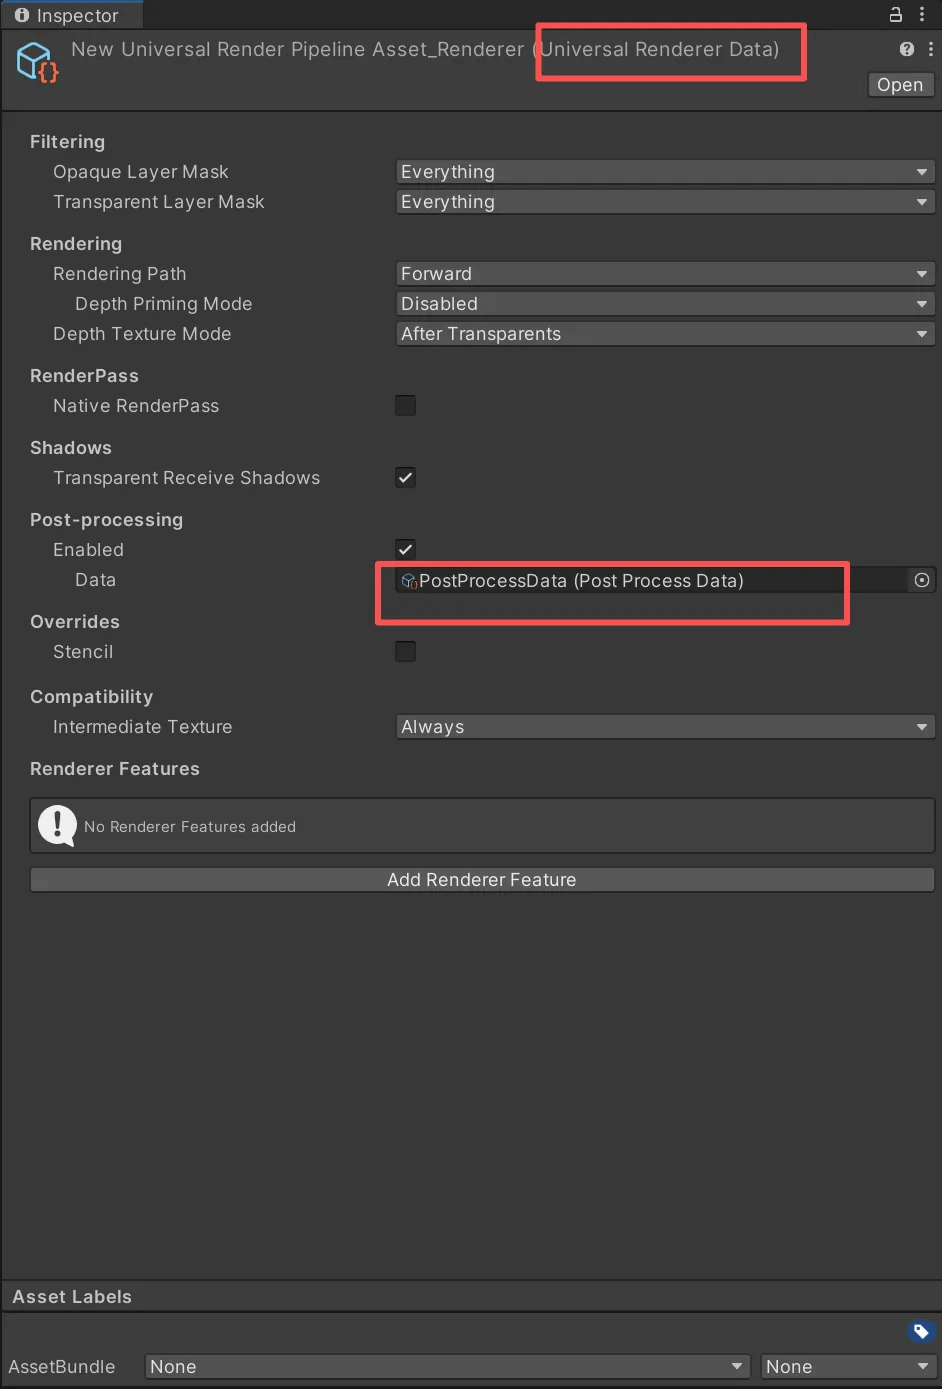Open the asset header kebab menu
The image size is (942, 1389).
coord(931,49)
